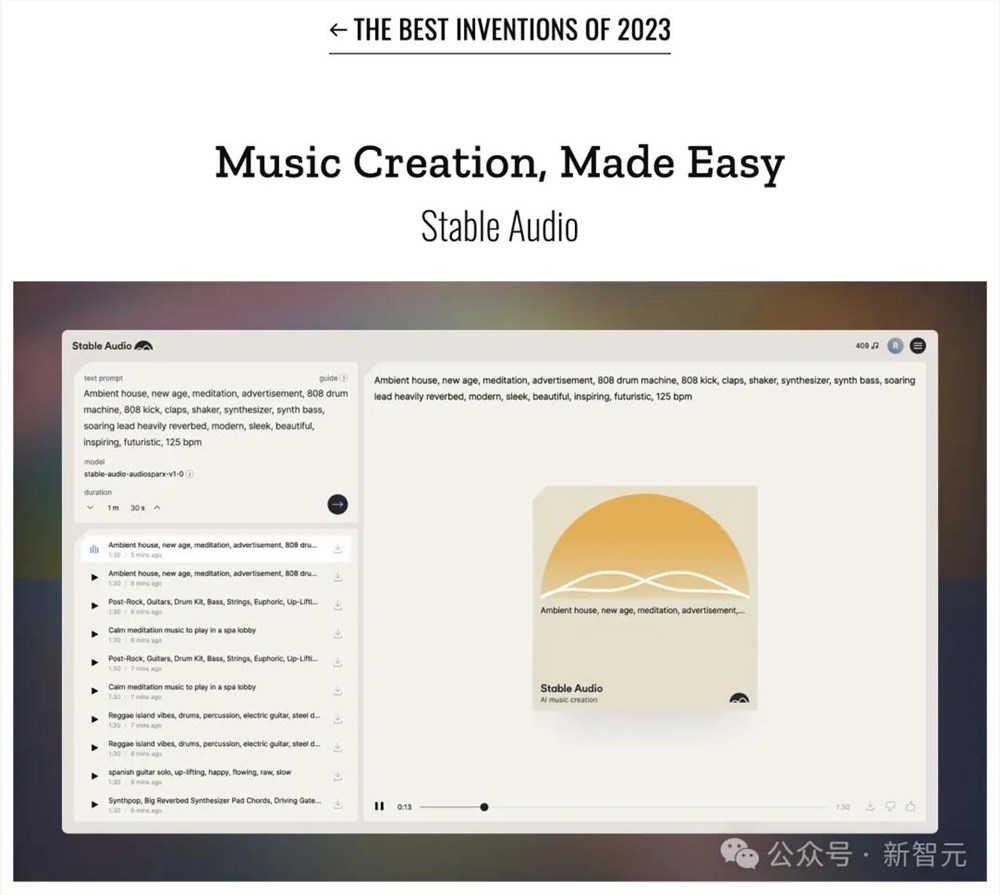Image resolution: width=1000 pixels, height=895 pixels.
Task: Click the 30s duration seconds value
Action: click(x=138, y=508)
